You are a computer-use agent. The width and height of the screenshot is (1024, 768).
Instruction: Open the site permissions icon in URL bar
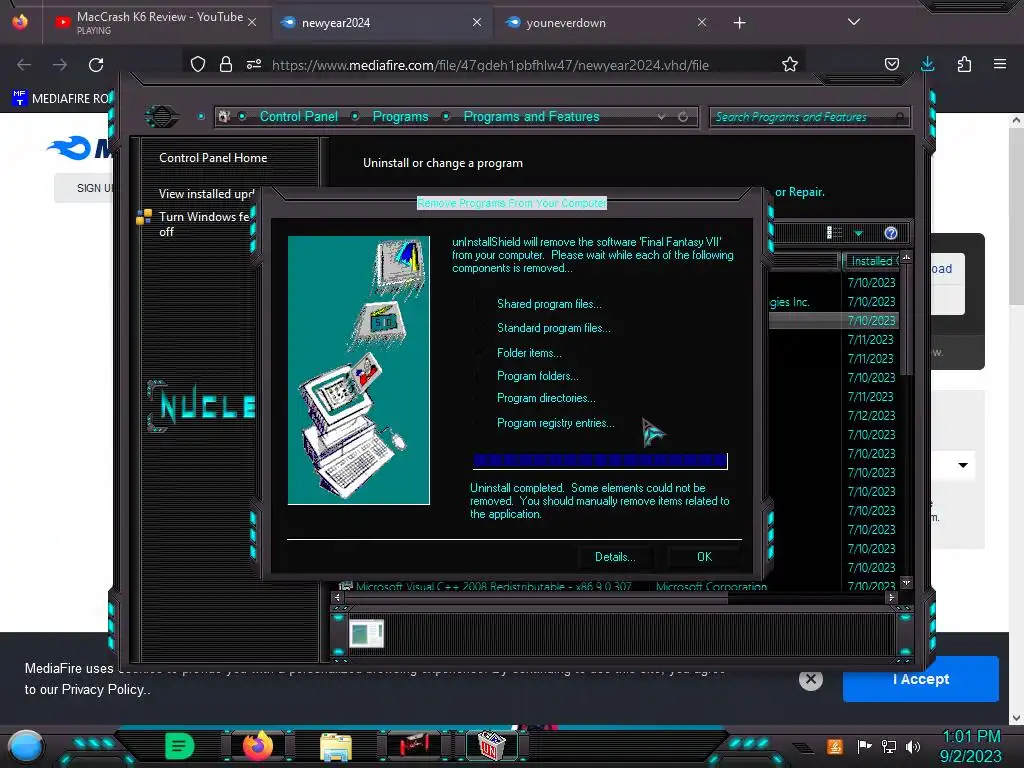coord(254,64)
